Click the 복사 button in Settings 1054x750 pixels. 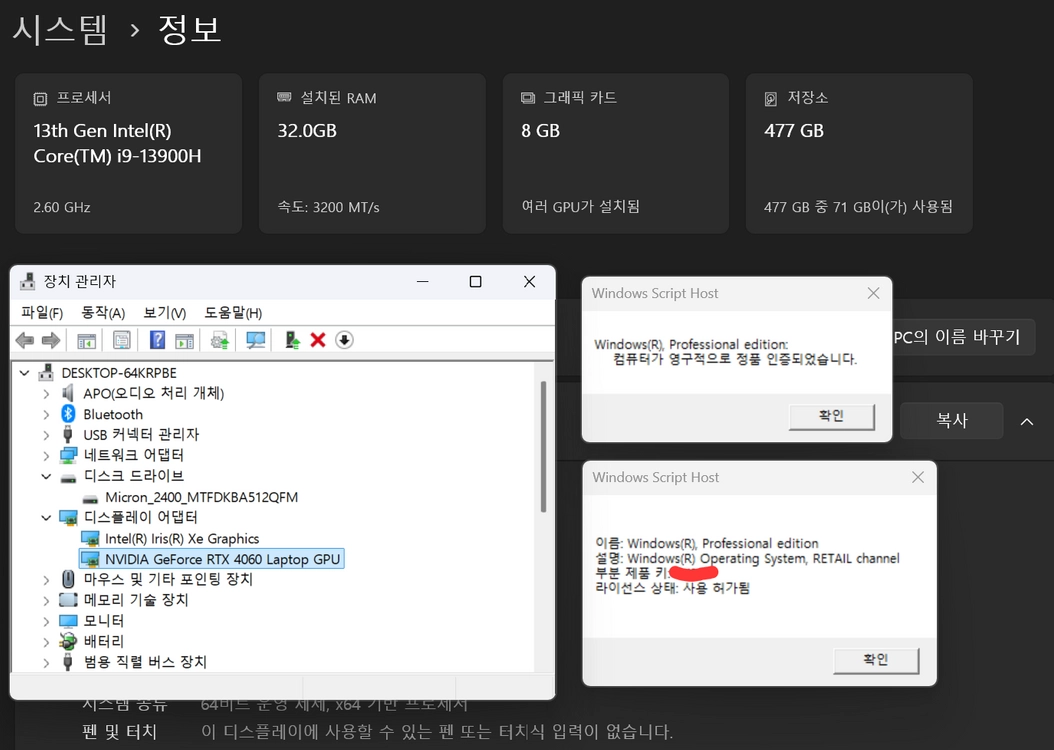tap(952, 421)
